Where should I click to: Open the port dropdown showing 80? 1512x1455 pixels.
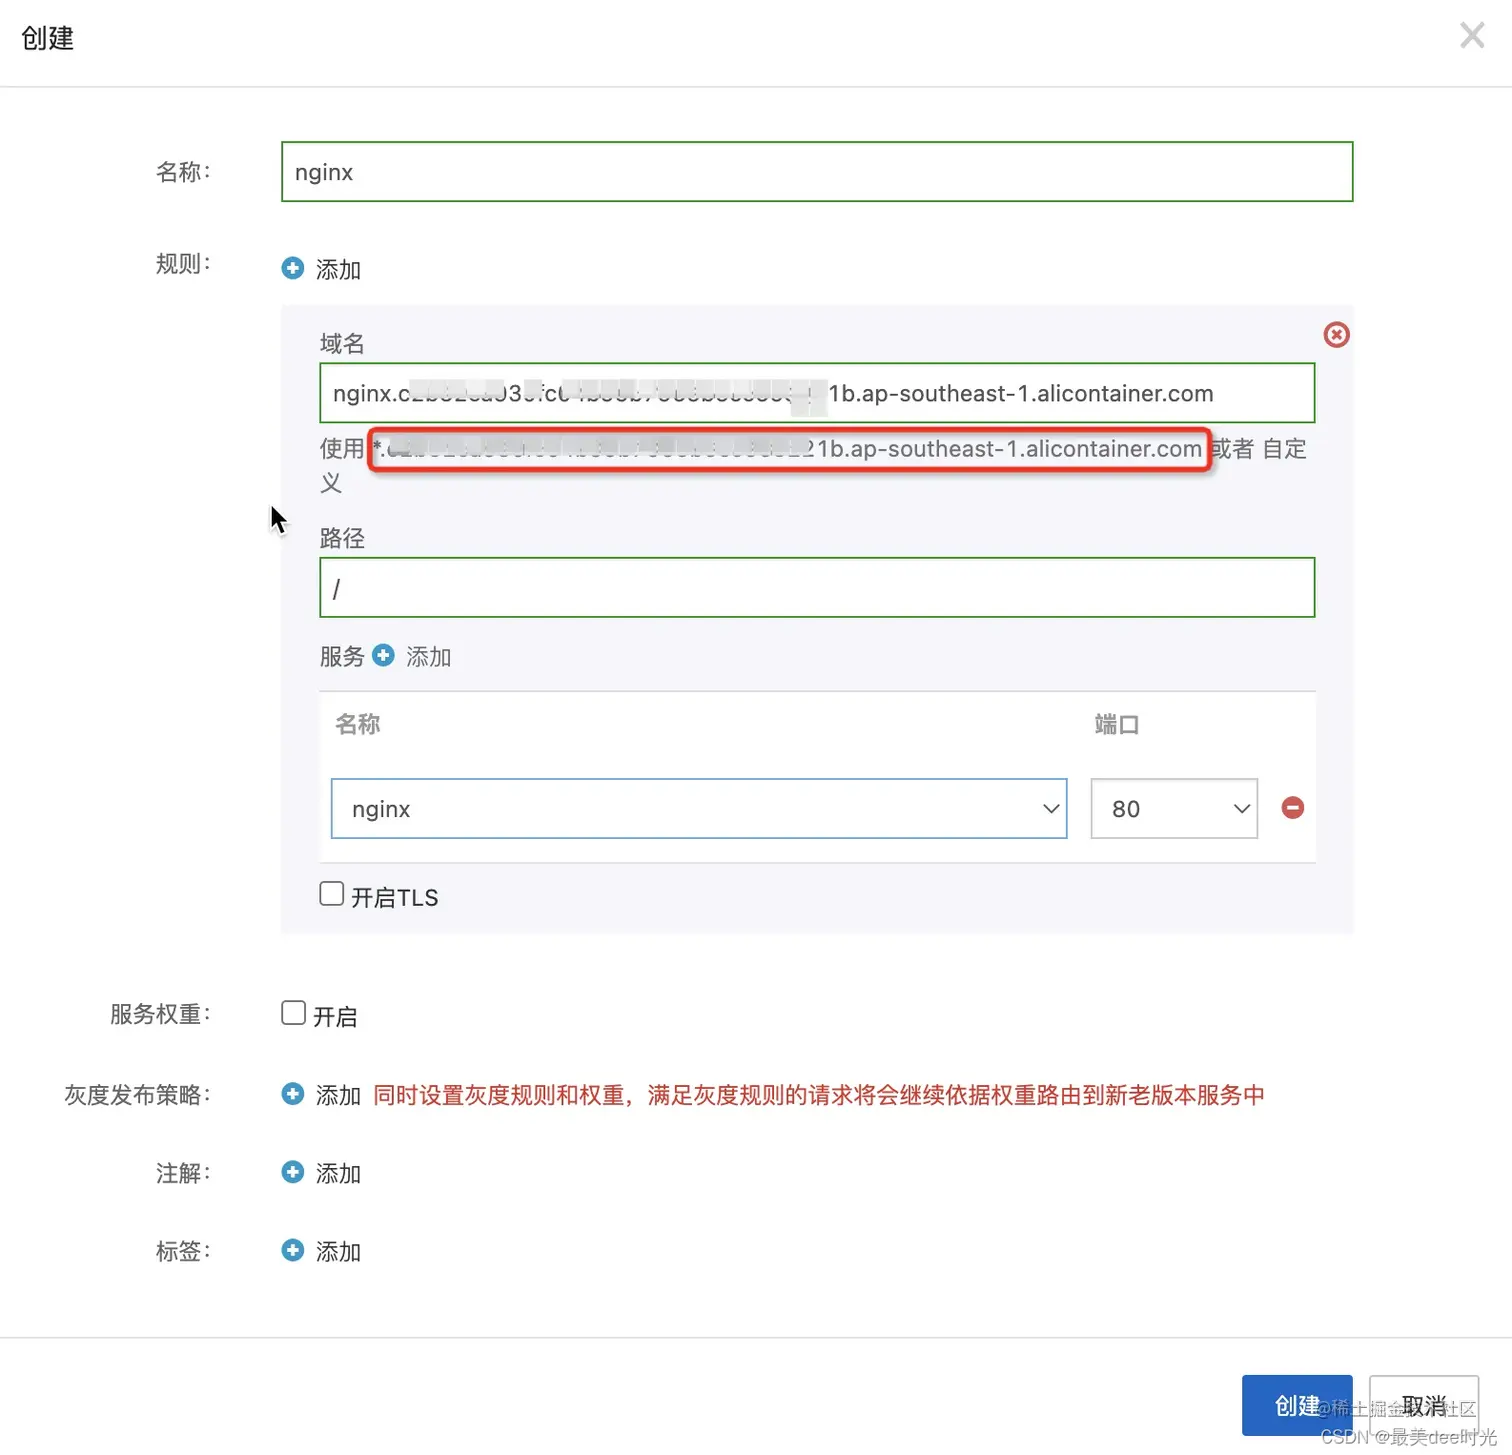coord(1173,808)
